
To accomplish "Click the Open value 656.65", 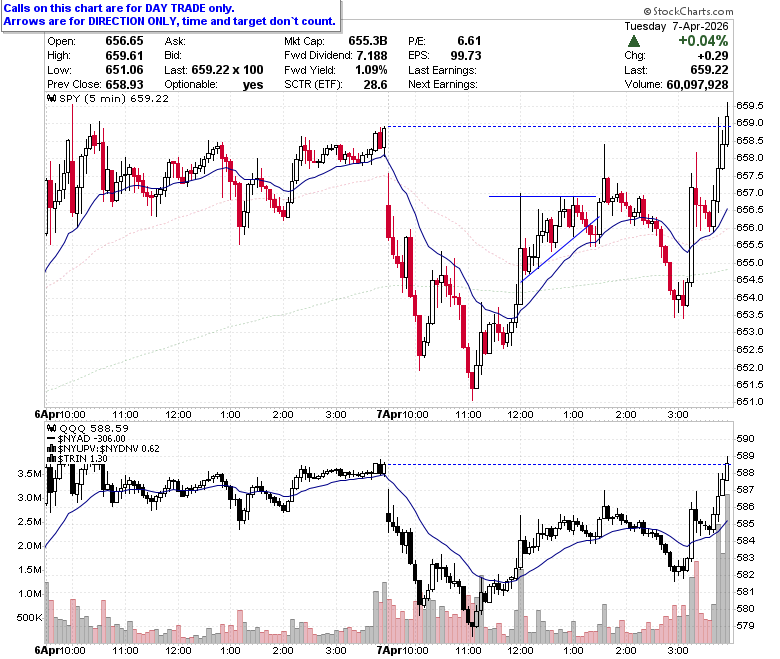I will (x=124, y=41).
